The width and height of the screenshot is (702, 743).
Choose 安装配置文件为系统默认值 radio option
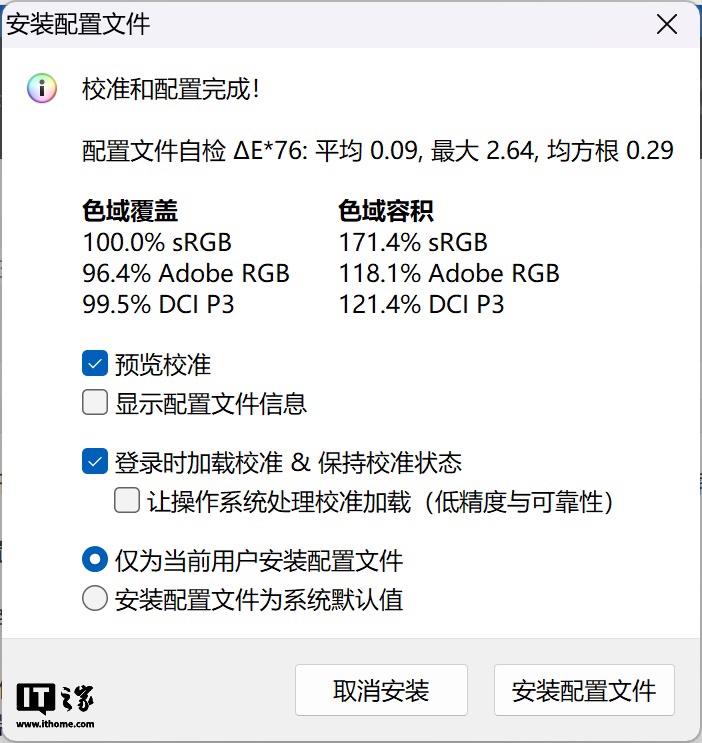point(95,599)
